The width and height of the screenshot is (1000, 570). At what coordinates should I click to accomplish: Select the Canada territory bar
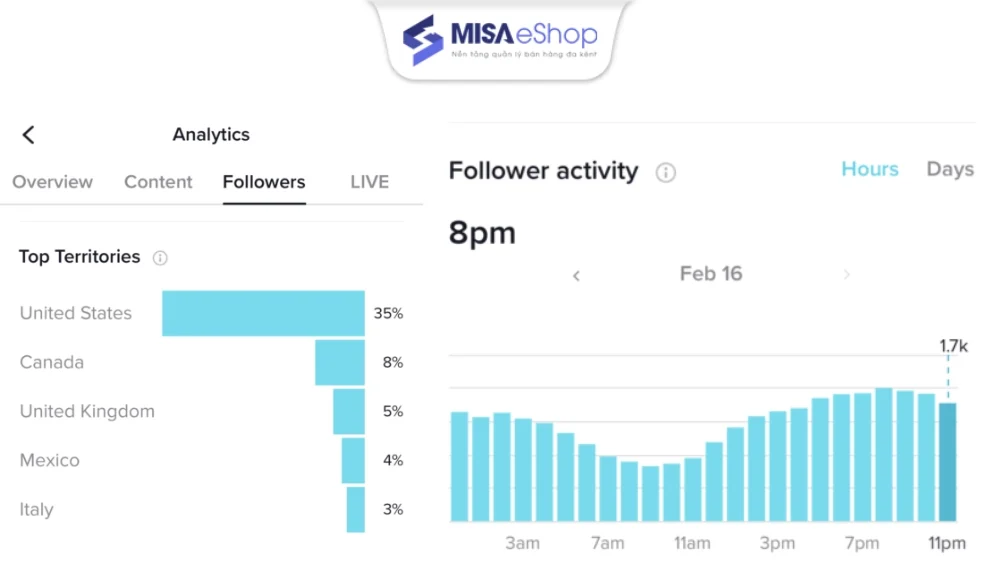point(340,362)
